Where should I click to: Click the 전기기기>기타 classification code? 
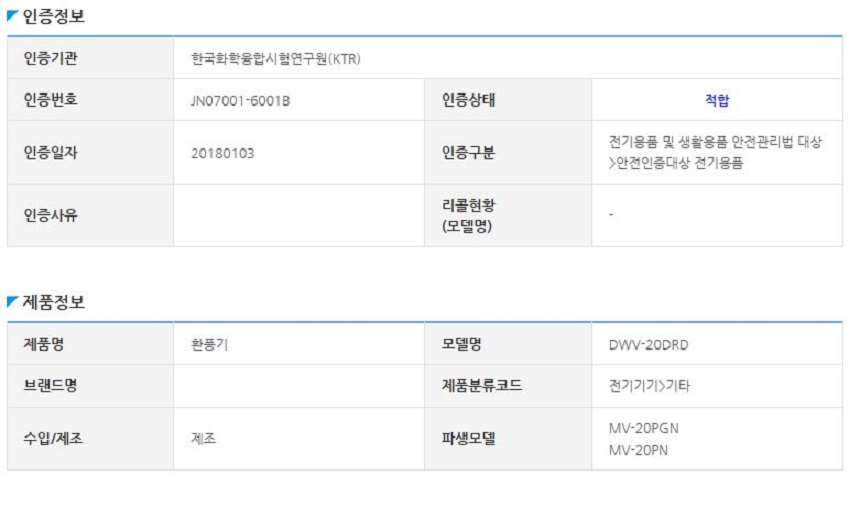pyautogui.click(x=649, y=386)
